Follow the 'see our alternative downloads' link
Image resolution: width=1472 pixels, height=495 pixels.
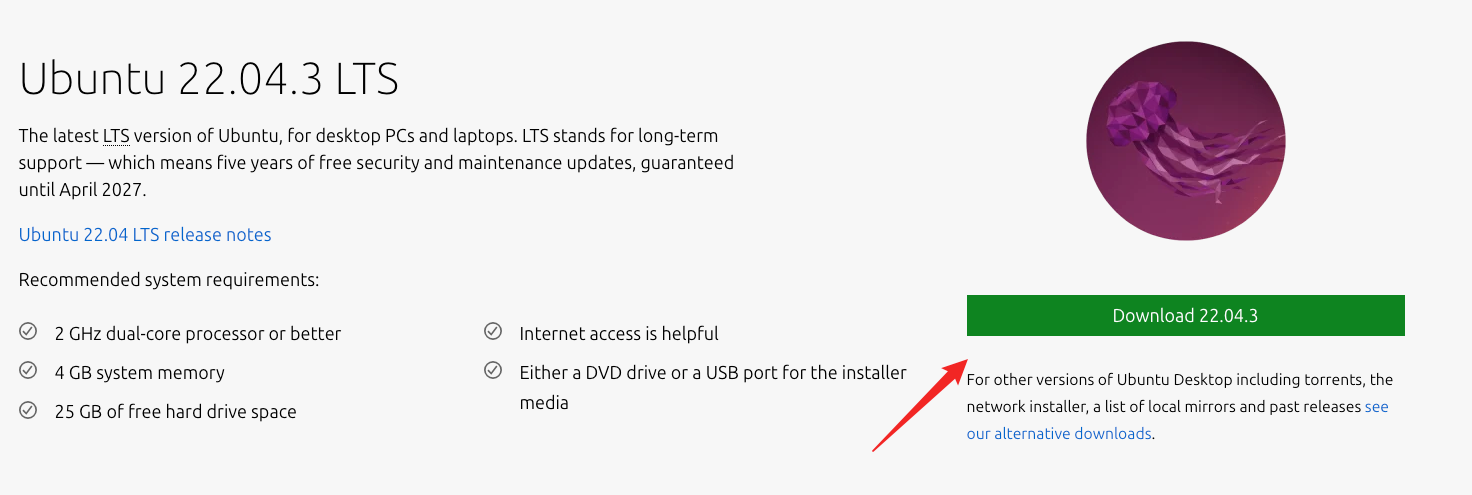point(1059,434)
